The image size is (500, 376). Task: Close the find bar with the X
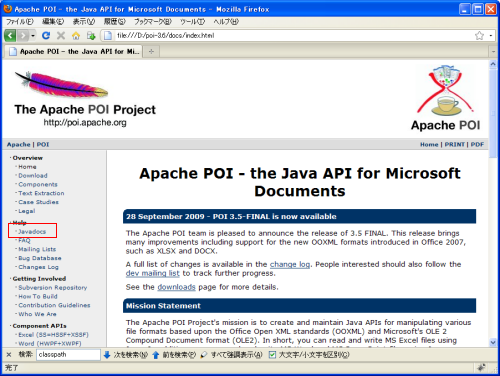coord(9,355)
